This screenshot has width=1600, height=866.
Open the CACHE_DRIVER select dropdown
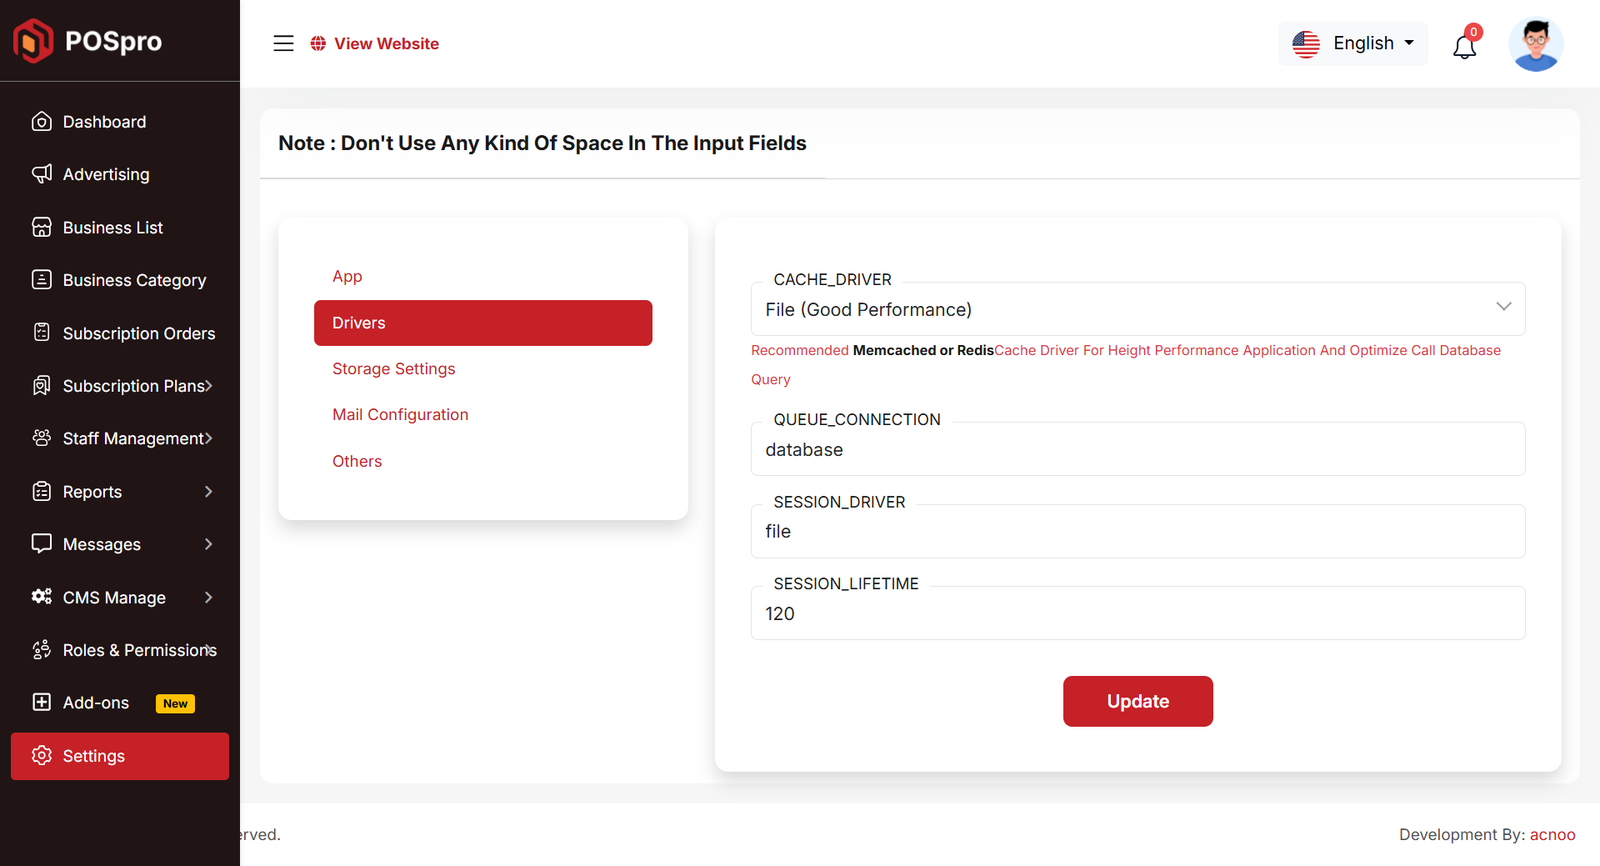tap(1137, 309)
